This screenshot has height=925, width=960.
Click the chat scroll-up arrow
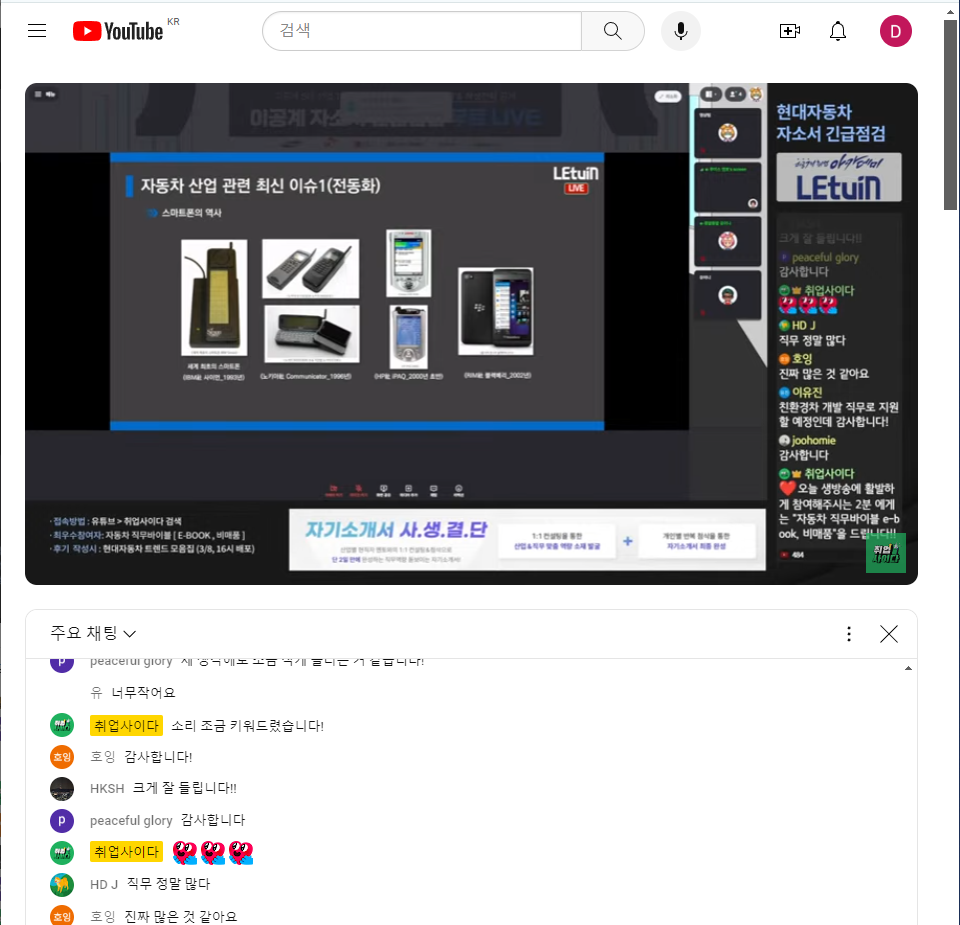click(x=908, y=668)
